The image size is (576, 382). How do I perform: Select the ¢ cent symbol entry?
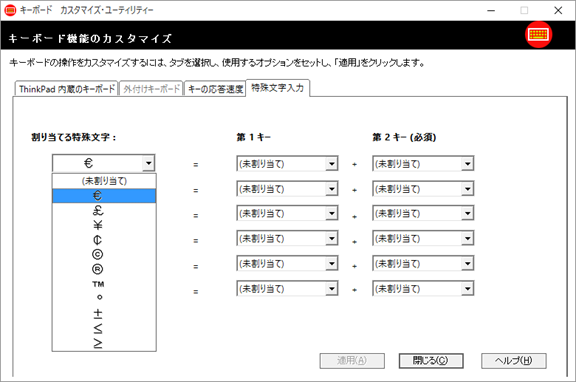[104, 239]
